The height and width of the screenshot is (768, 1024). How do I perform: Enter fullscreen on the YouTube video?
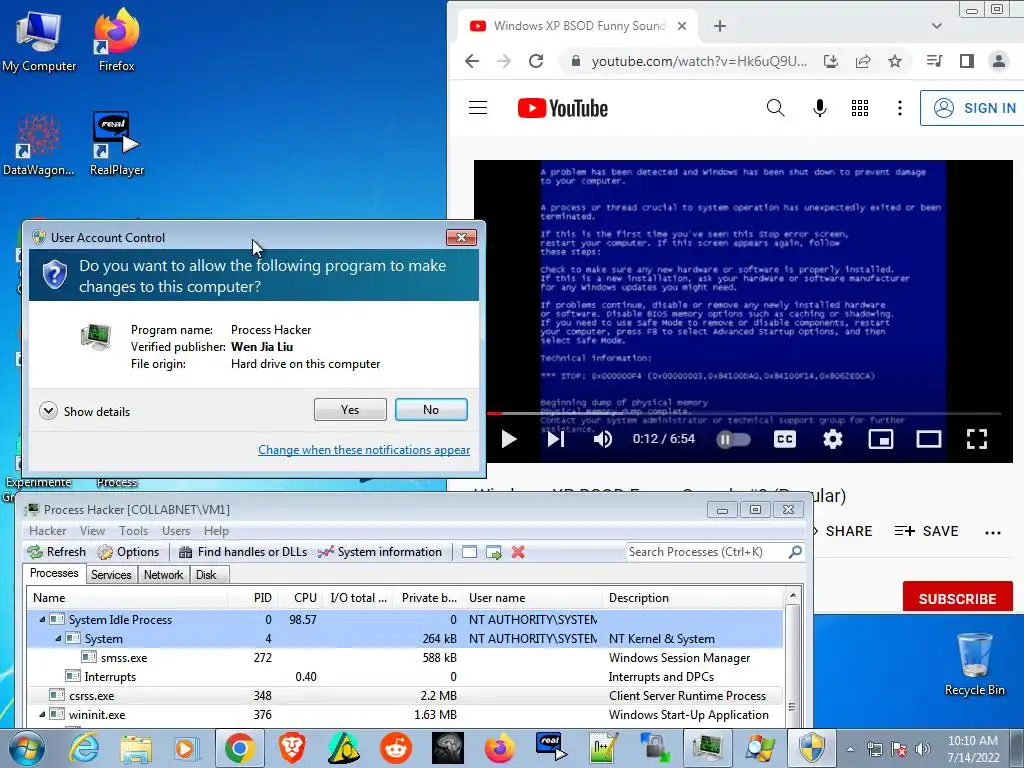click(x=977, y=439)
